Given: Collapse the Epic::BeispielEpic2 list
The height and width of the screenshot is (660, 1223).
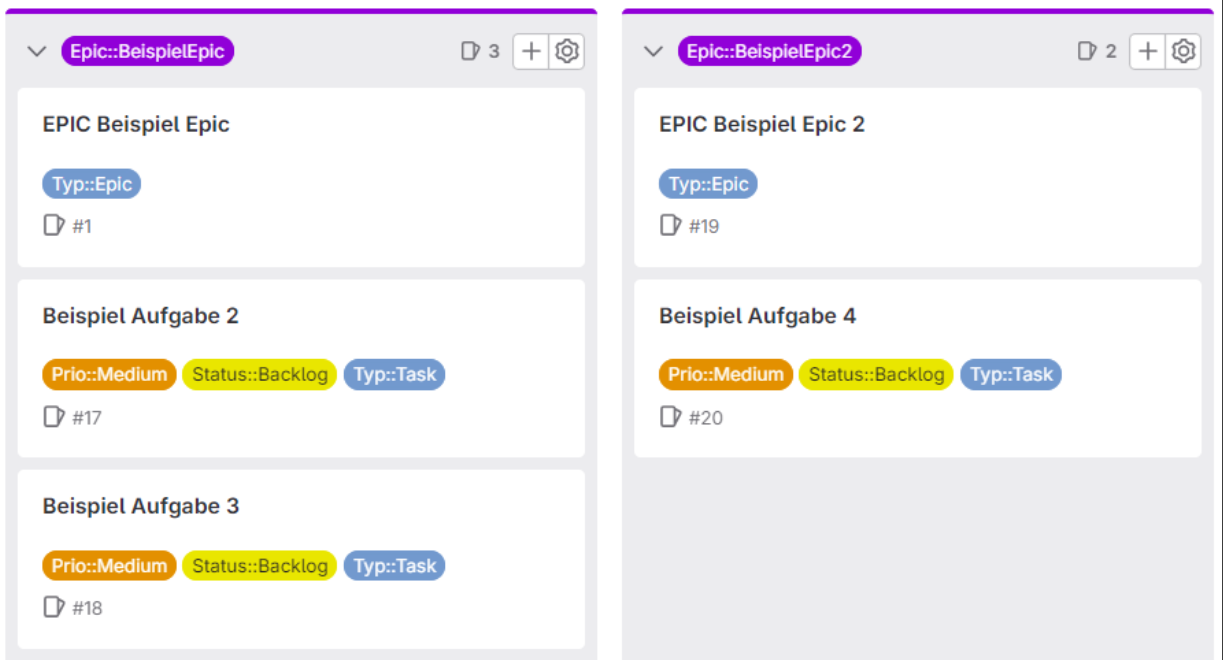Looking at the screenshot, I should [653, 51].
